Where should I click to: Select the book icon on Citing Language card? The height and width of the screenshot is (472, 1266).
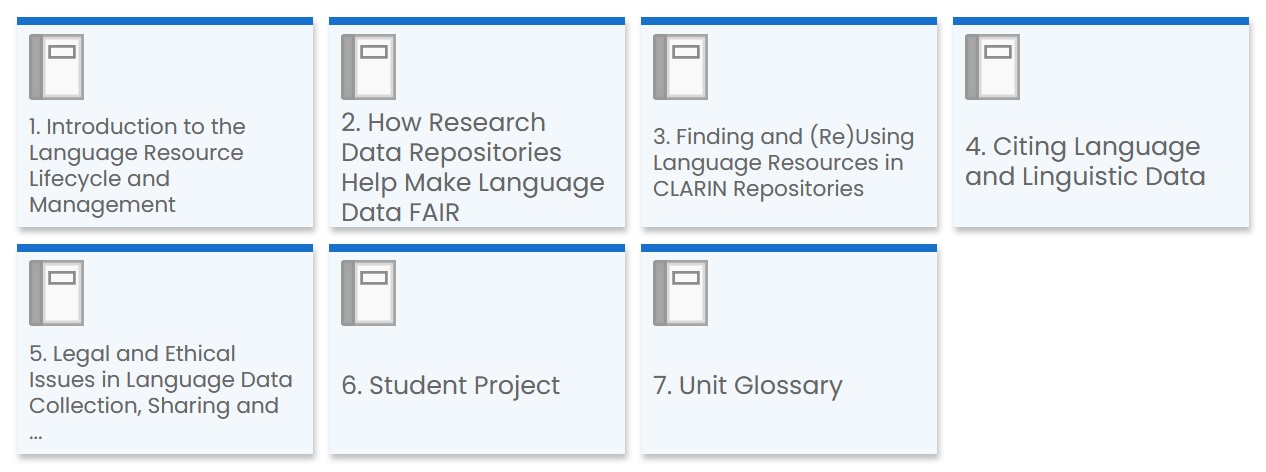(992, 67)
